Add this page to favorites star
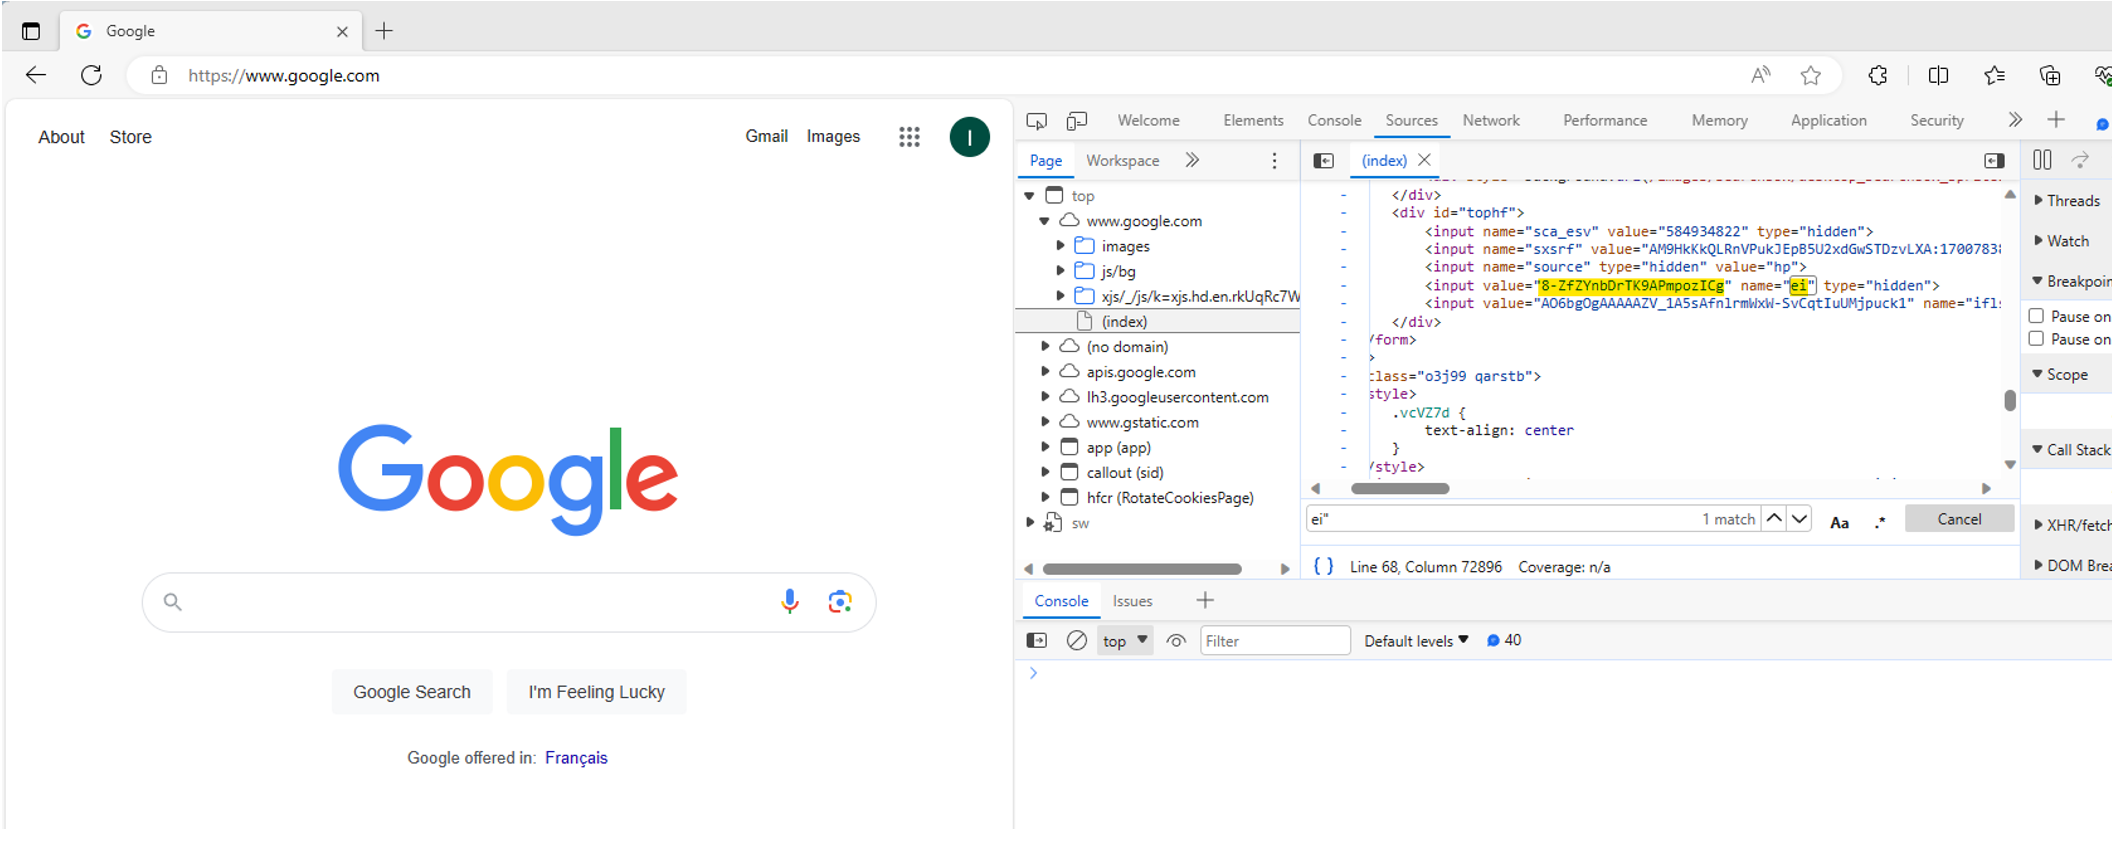2112x847 pixels. [1811, 75]
